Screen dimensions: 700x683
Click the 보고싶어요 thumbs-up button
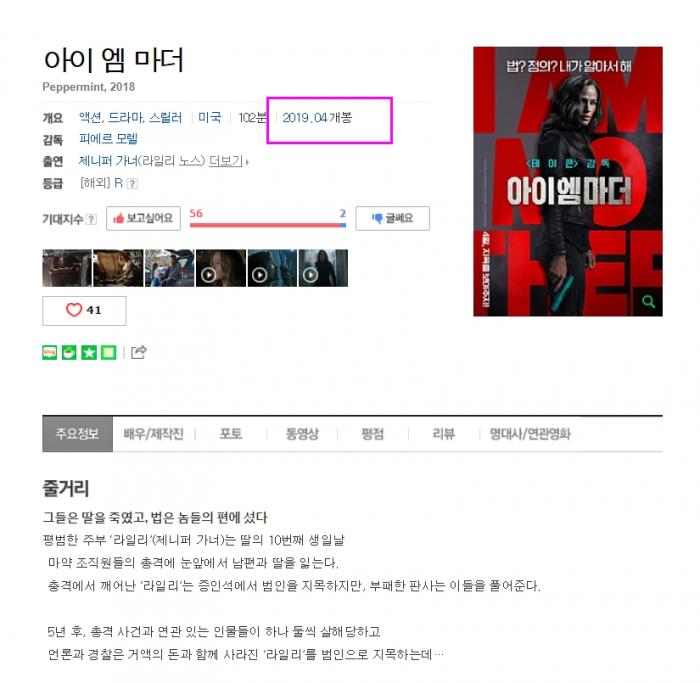(x=143, y=218)
